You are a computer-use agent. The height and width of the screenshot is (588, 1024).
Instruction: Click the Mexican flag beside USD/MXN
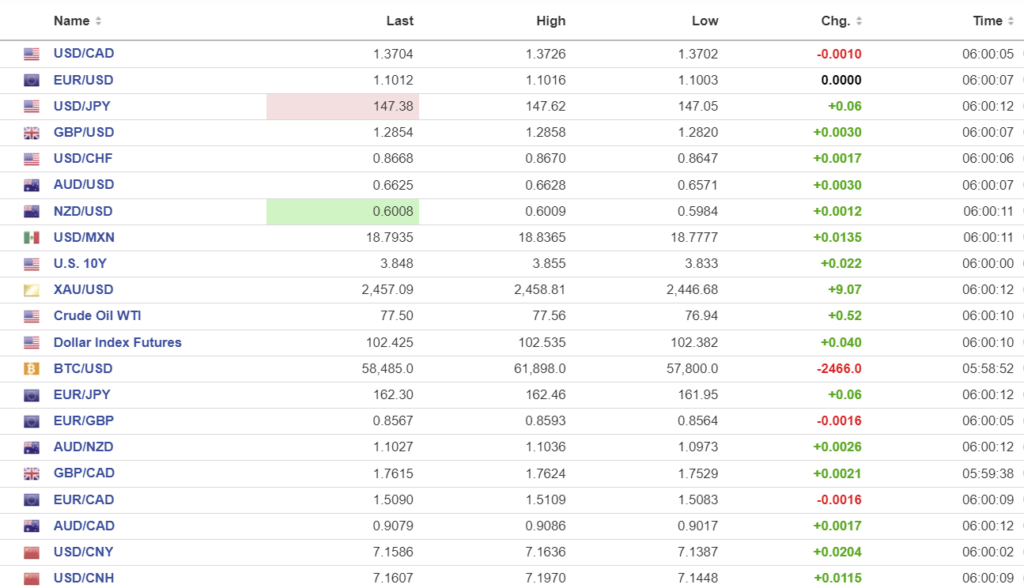tap(32, 238)
